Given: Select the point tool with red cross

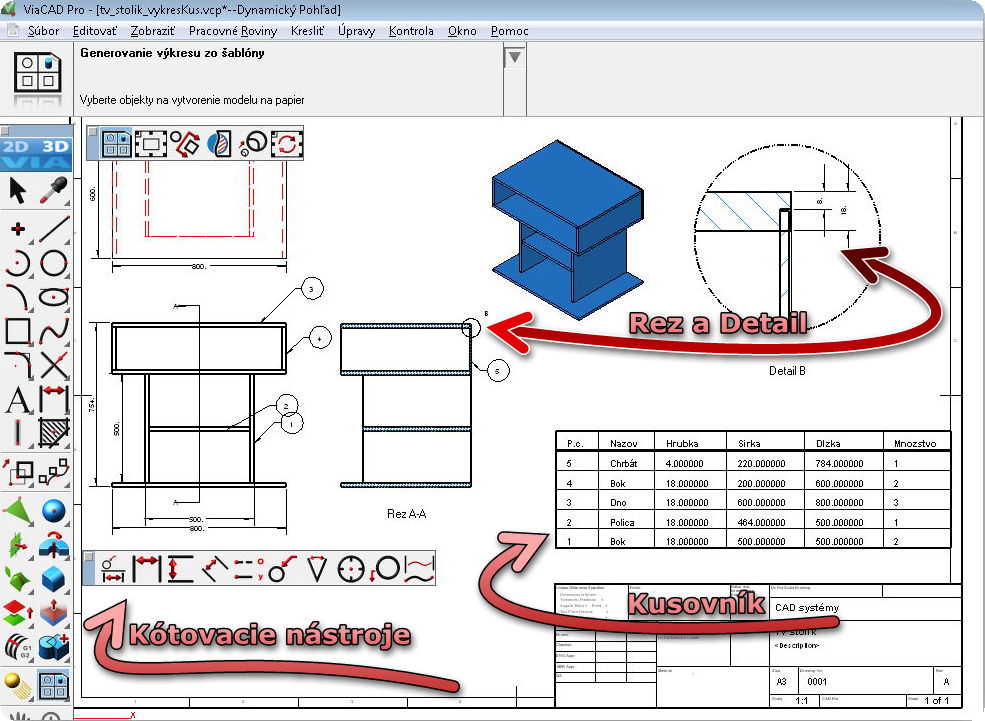Looking at the screenshot, I should coord(18,229).
